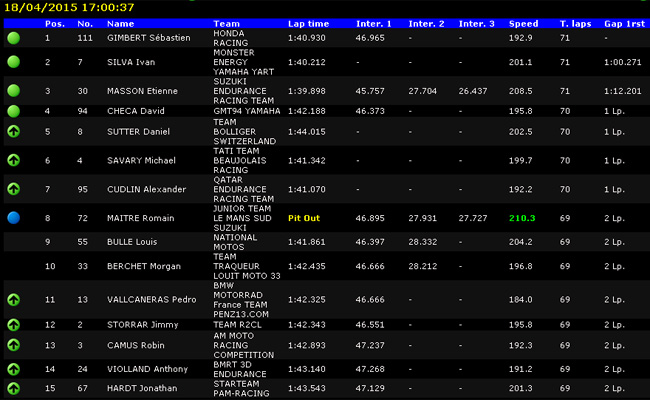Click the yellow Pit Out status text
The height and width of the screenshot is (400, 650).
pos(305,217)
